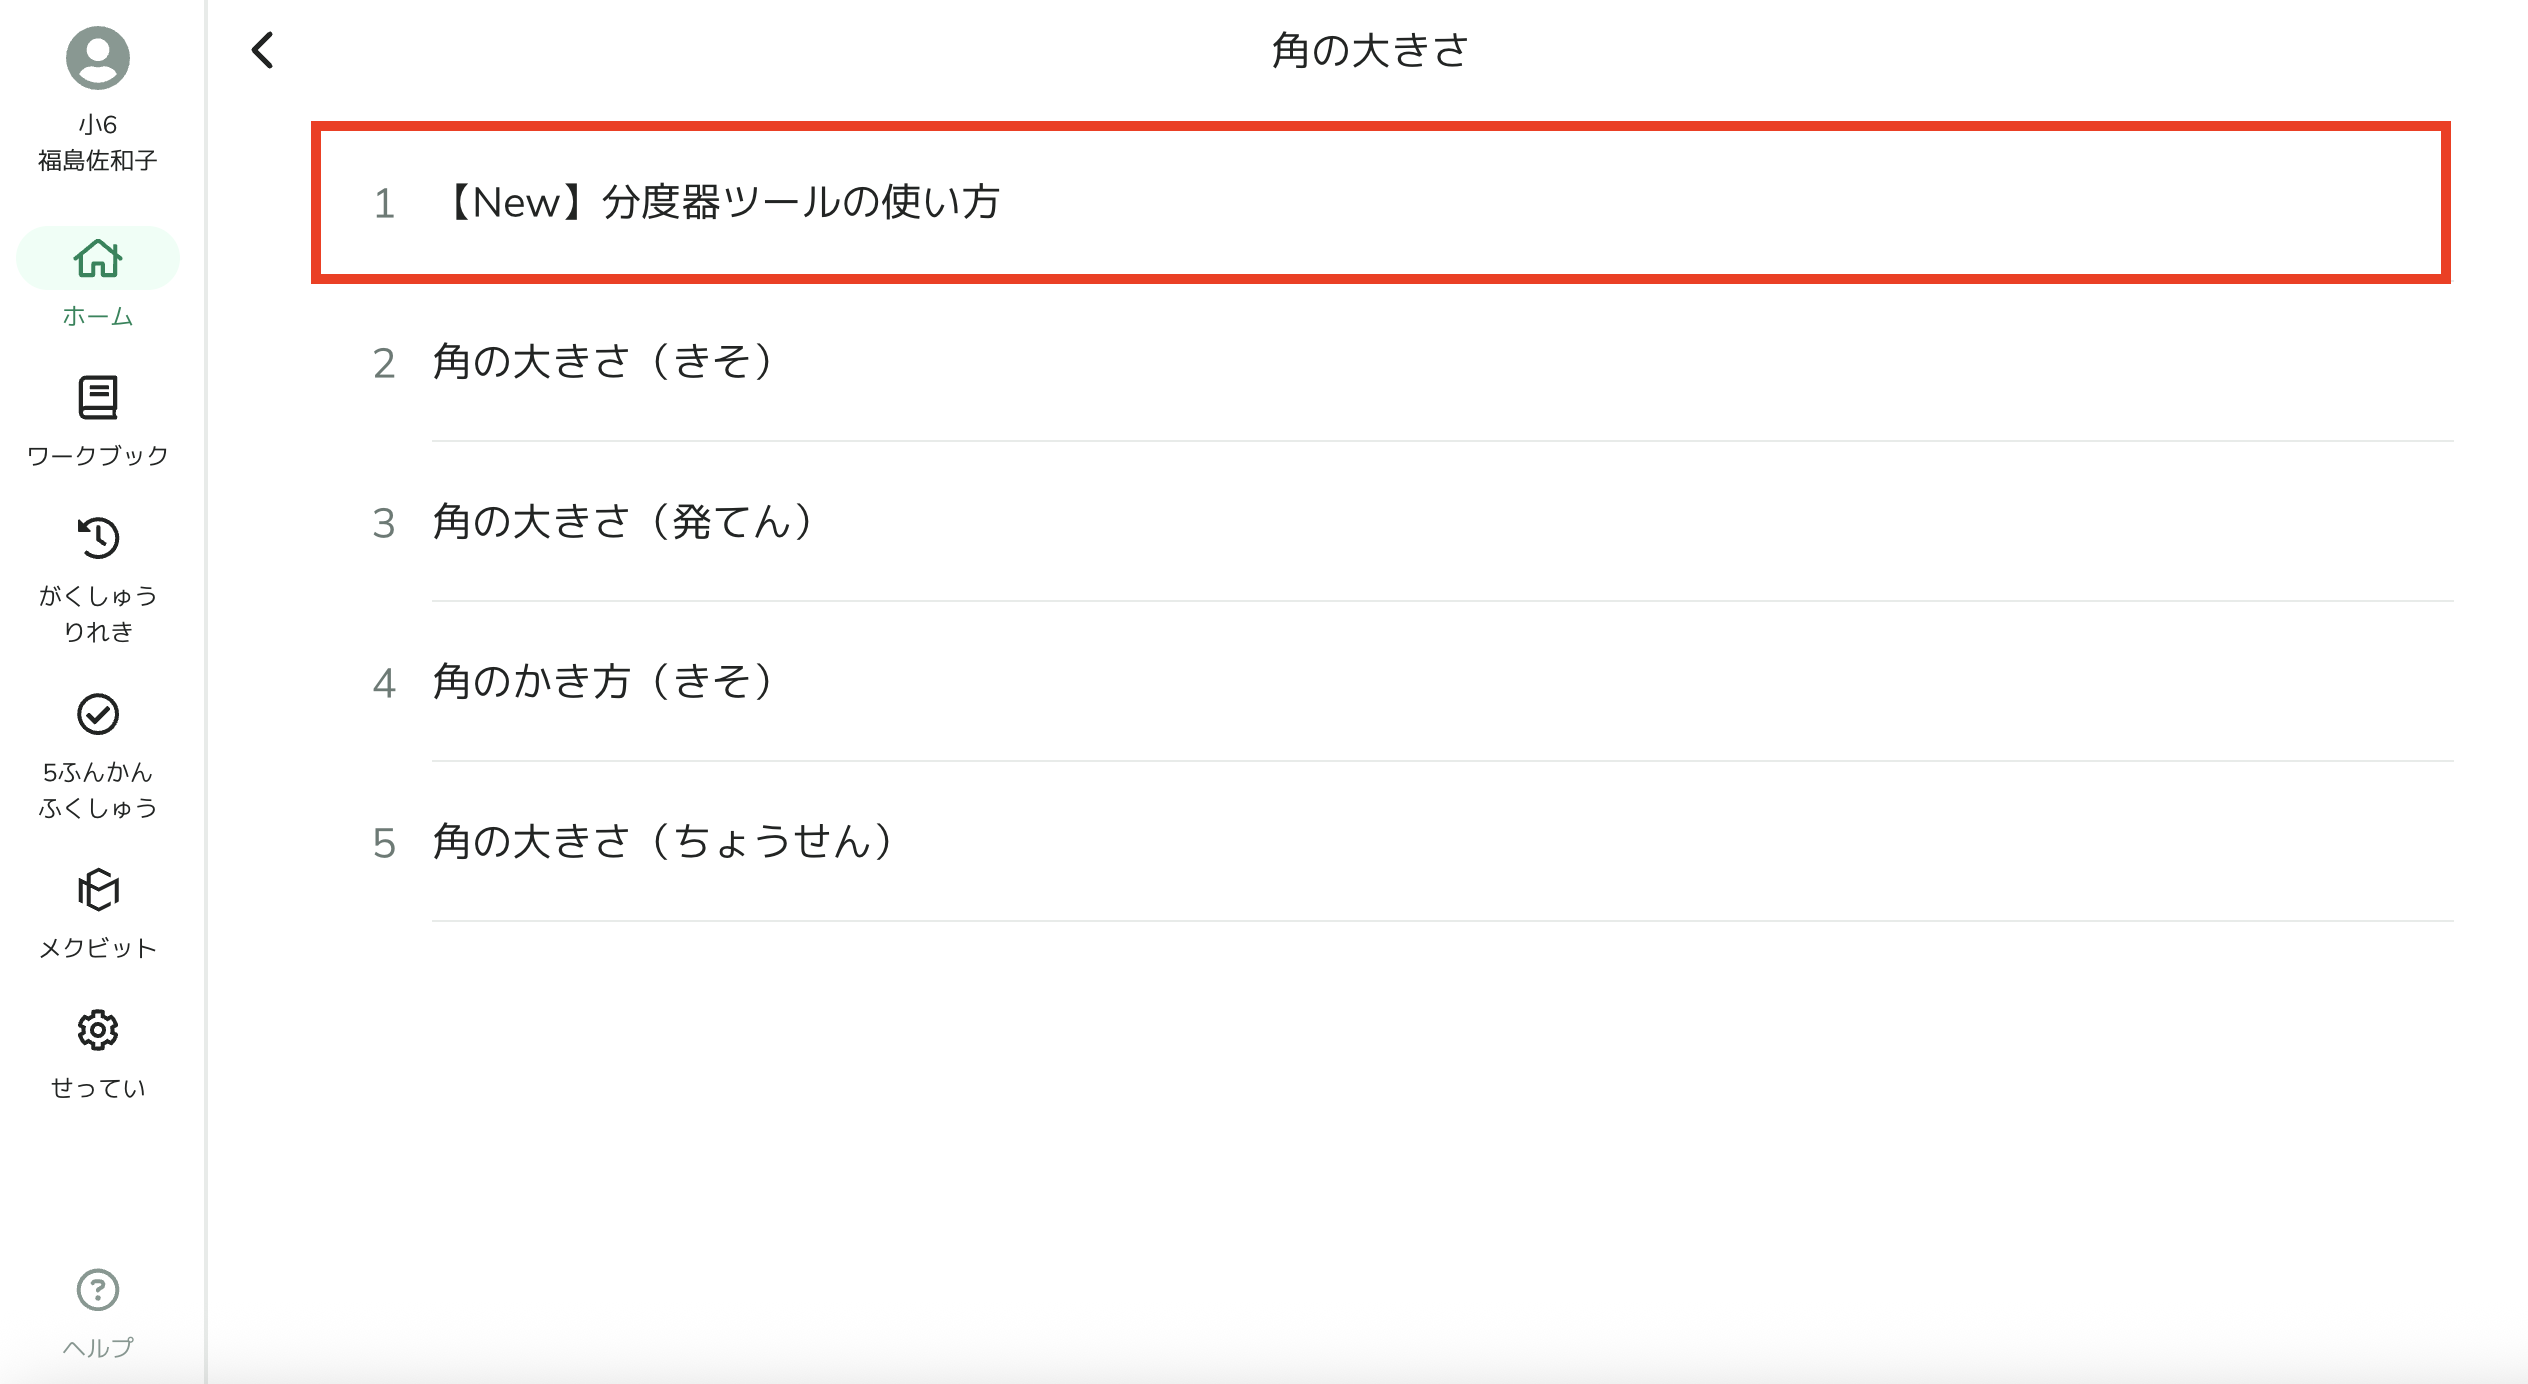Click the ホーム label in sidebar
The image size is (2528, 1384).
pyautogui.click(x=98, y=316)
